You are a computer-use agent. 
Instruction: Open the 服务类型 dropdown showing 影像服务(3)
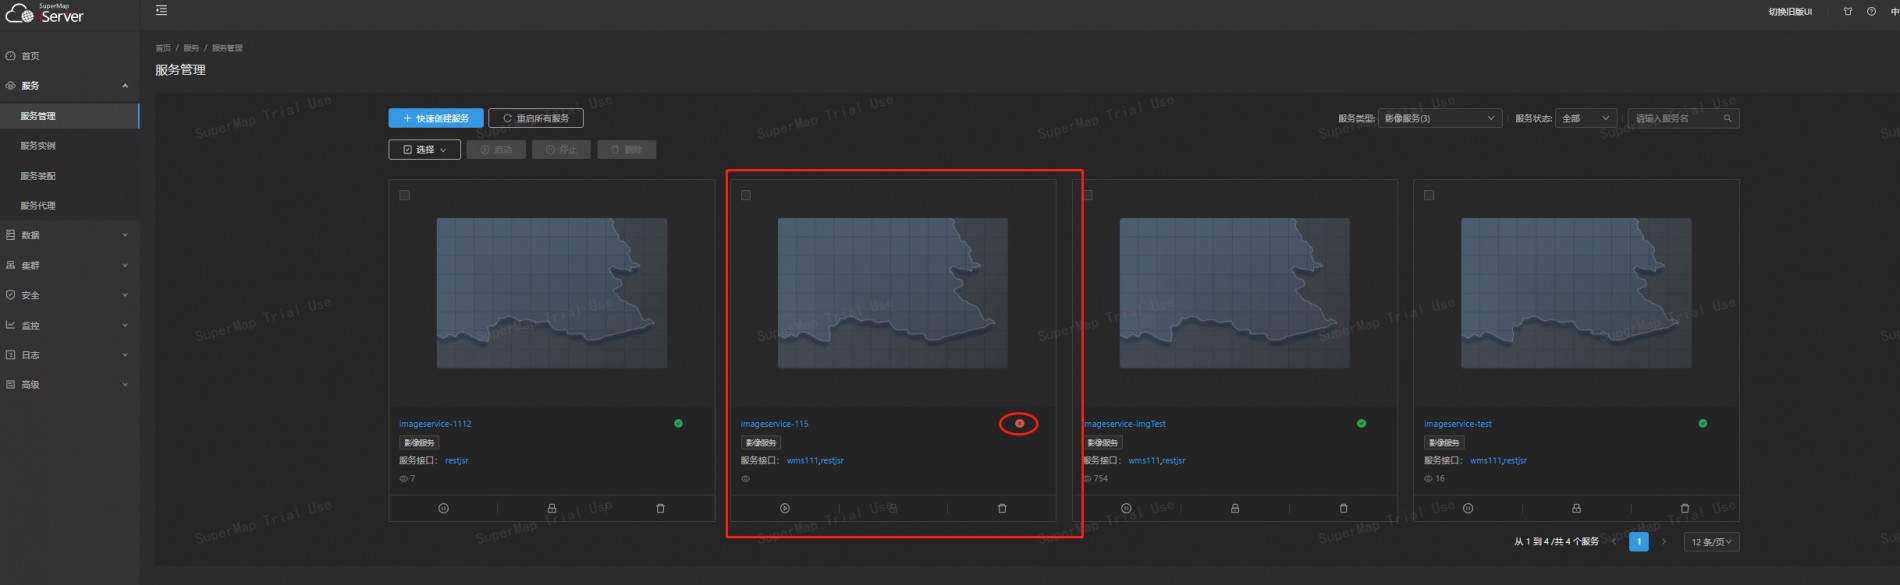click(1440, 118)
